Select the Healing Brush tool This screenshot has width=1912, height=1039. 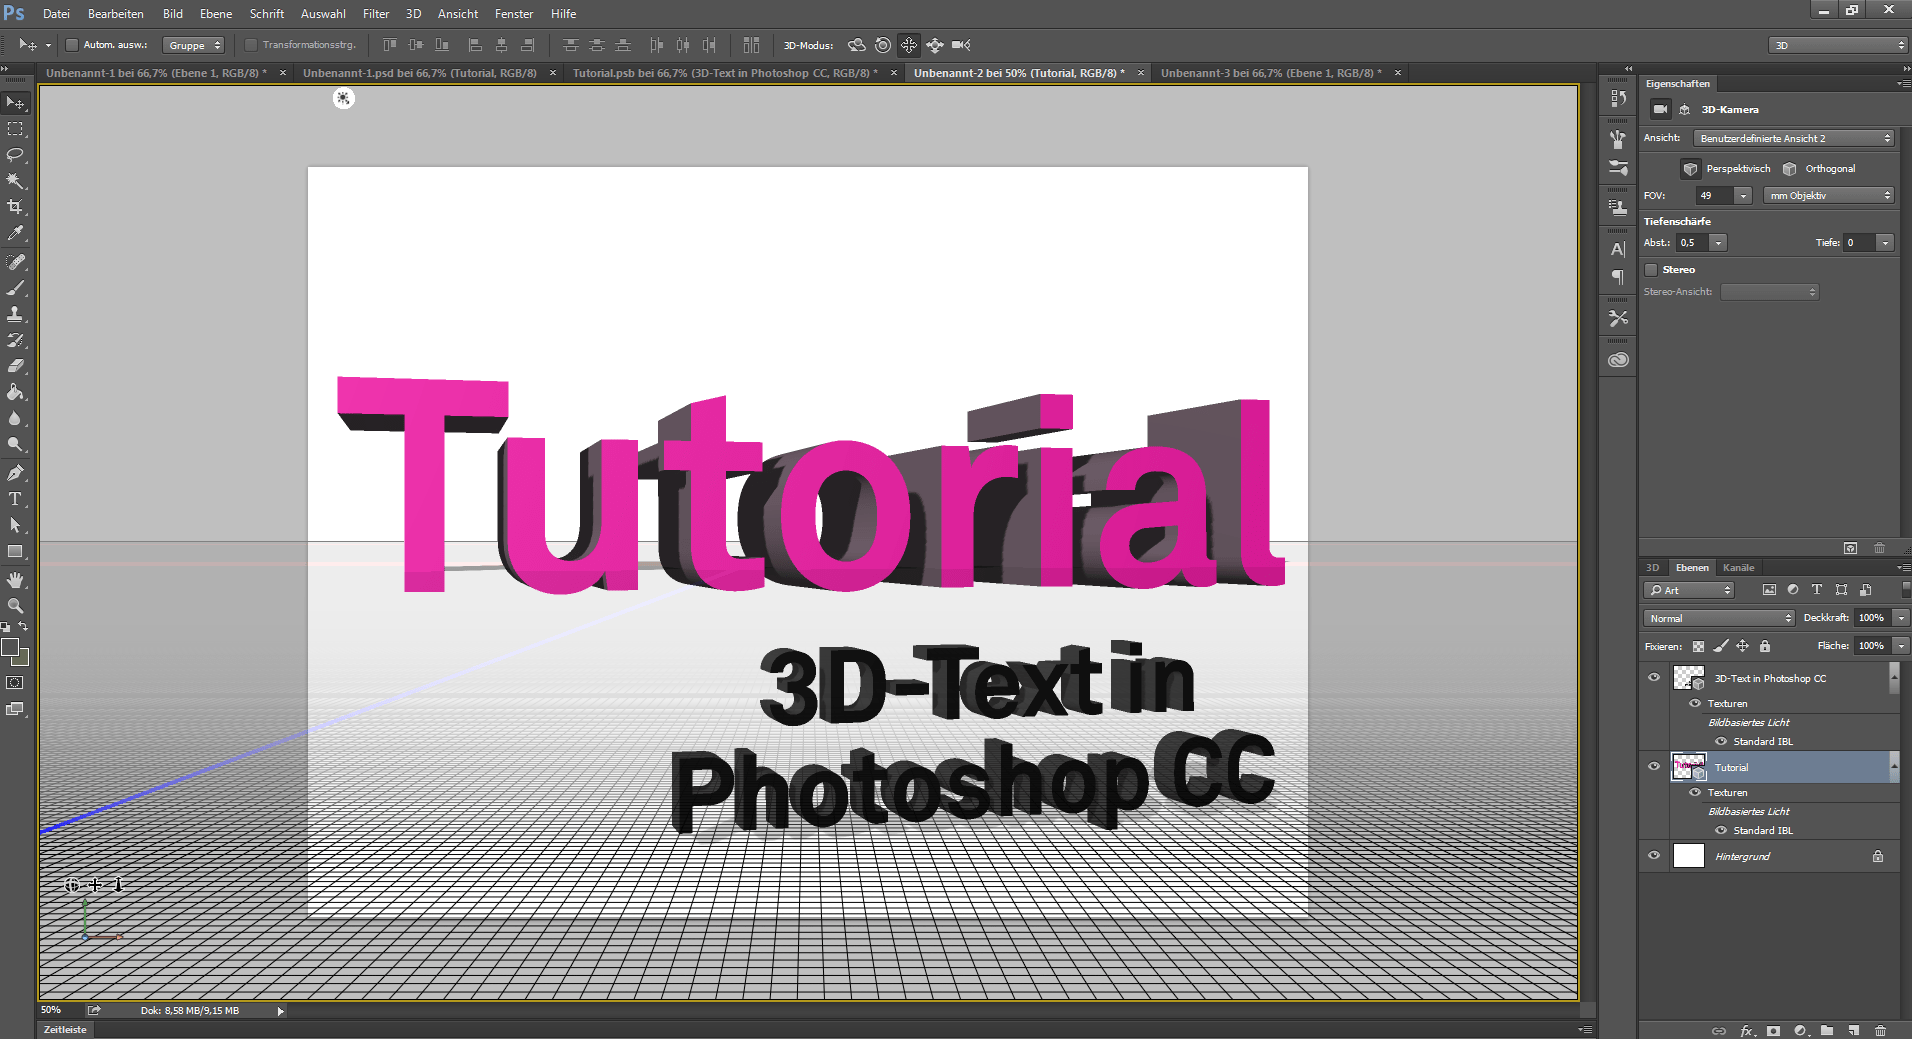15,262
